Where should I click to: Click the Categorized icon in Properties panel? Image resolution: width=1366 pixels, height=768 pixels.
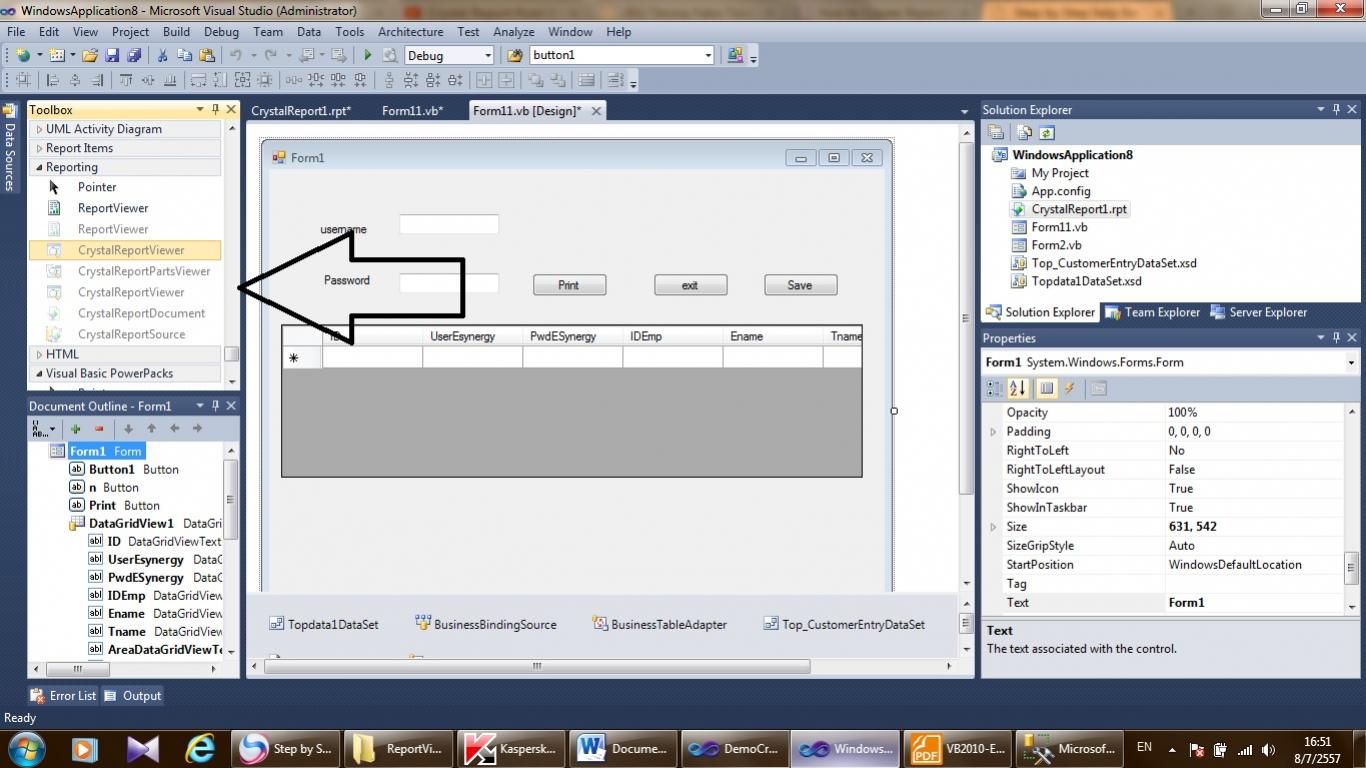(995, 389)
